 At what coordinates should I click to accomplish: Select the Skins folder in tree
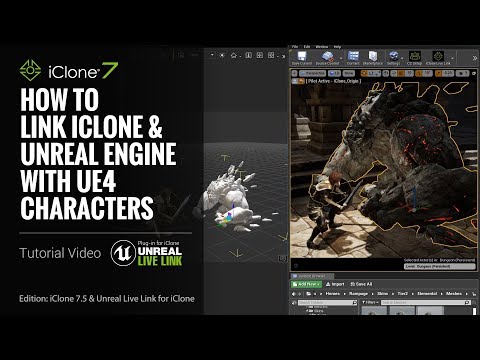tap(316, 311)
